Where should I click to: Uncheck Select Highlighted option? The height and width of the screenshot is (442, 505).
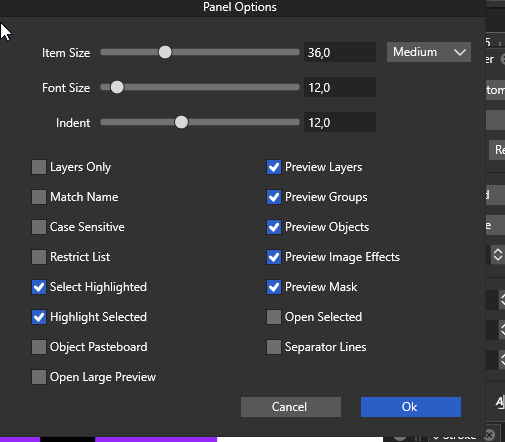point(39,287)
